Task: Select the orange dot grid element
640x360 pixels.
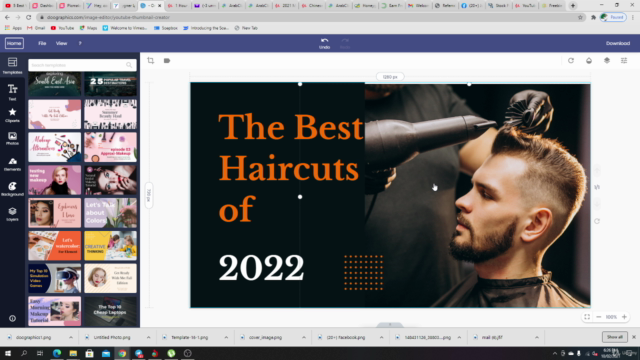Action: pyautogui.click(x=363, y=273)
